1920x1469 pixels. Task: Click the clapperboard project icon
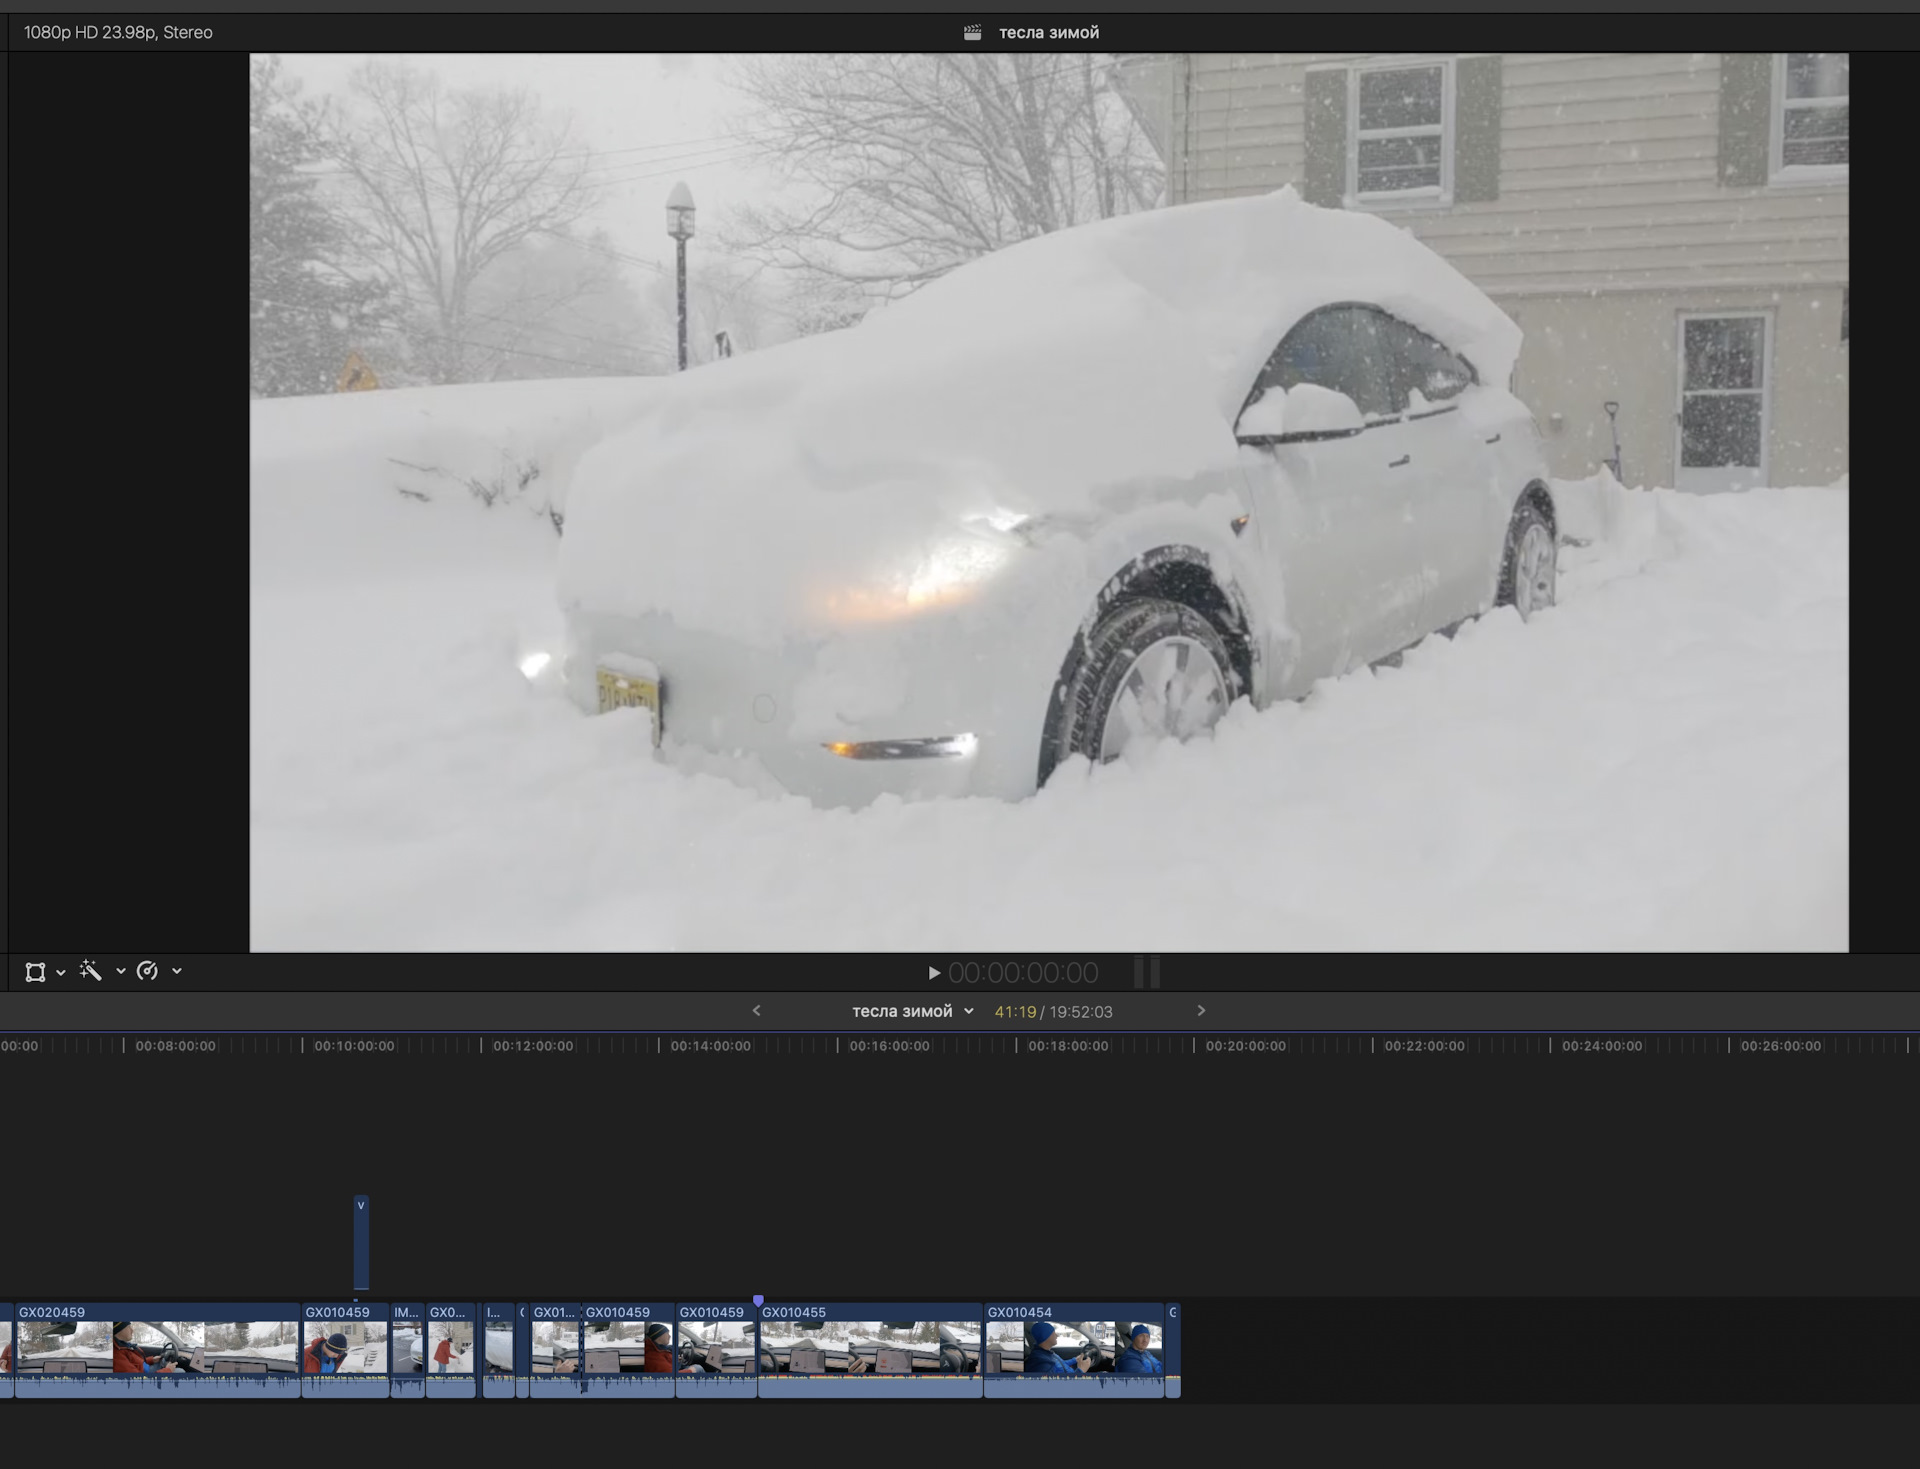972,33
